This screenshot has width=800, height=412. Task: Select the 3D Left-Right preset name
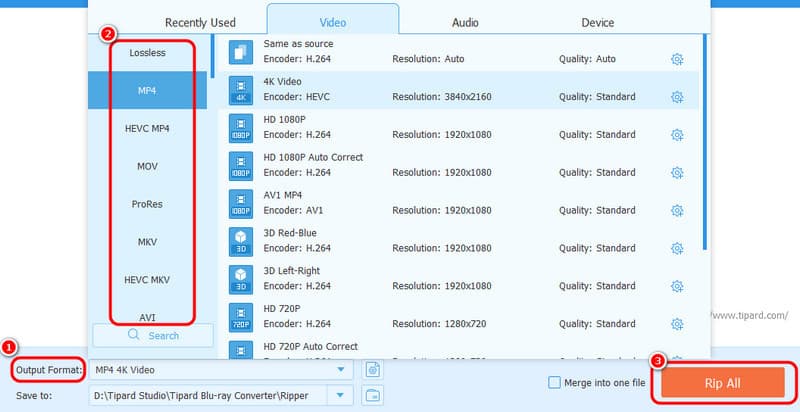pos(292,271)
